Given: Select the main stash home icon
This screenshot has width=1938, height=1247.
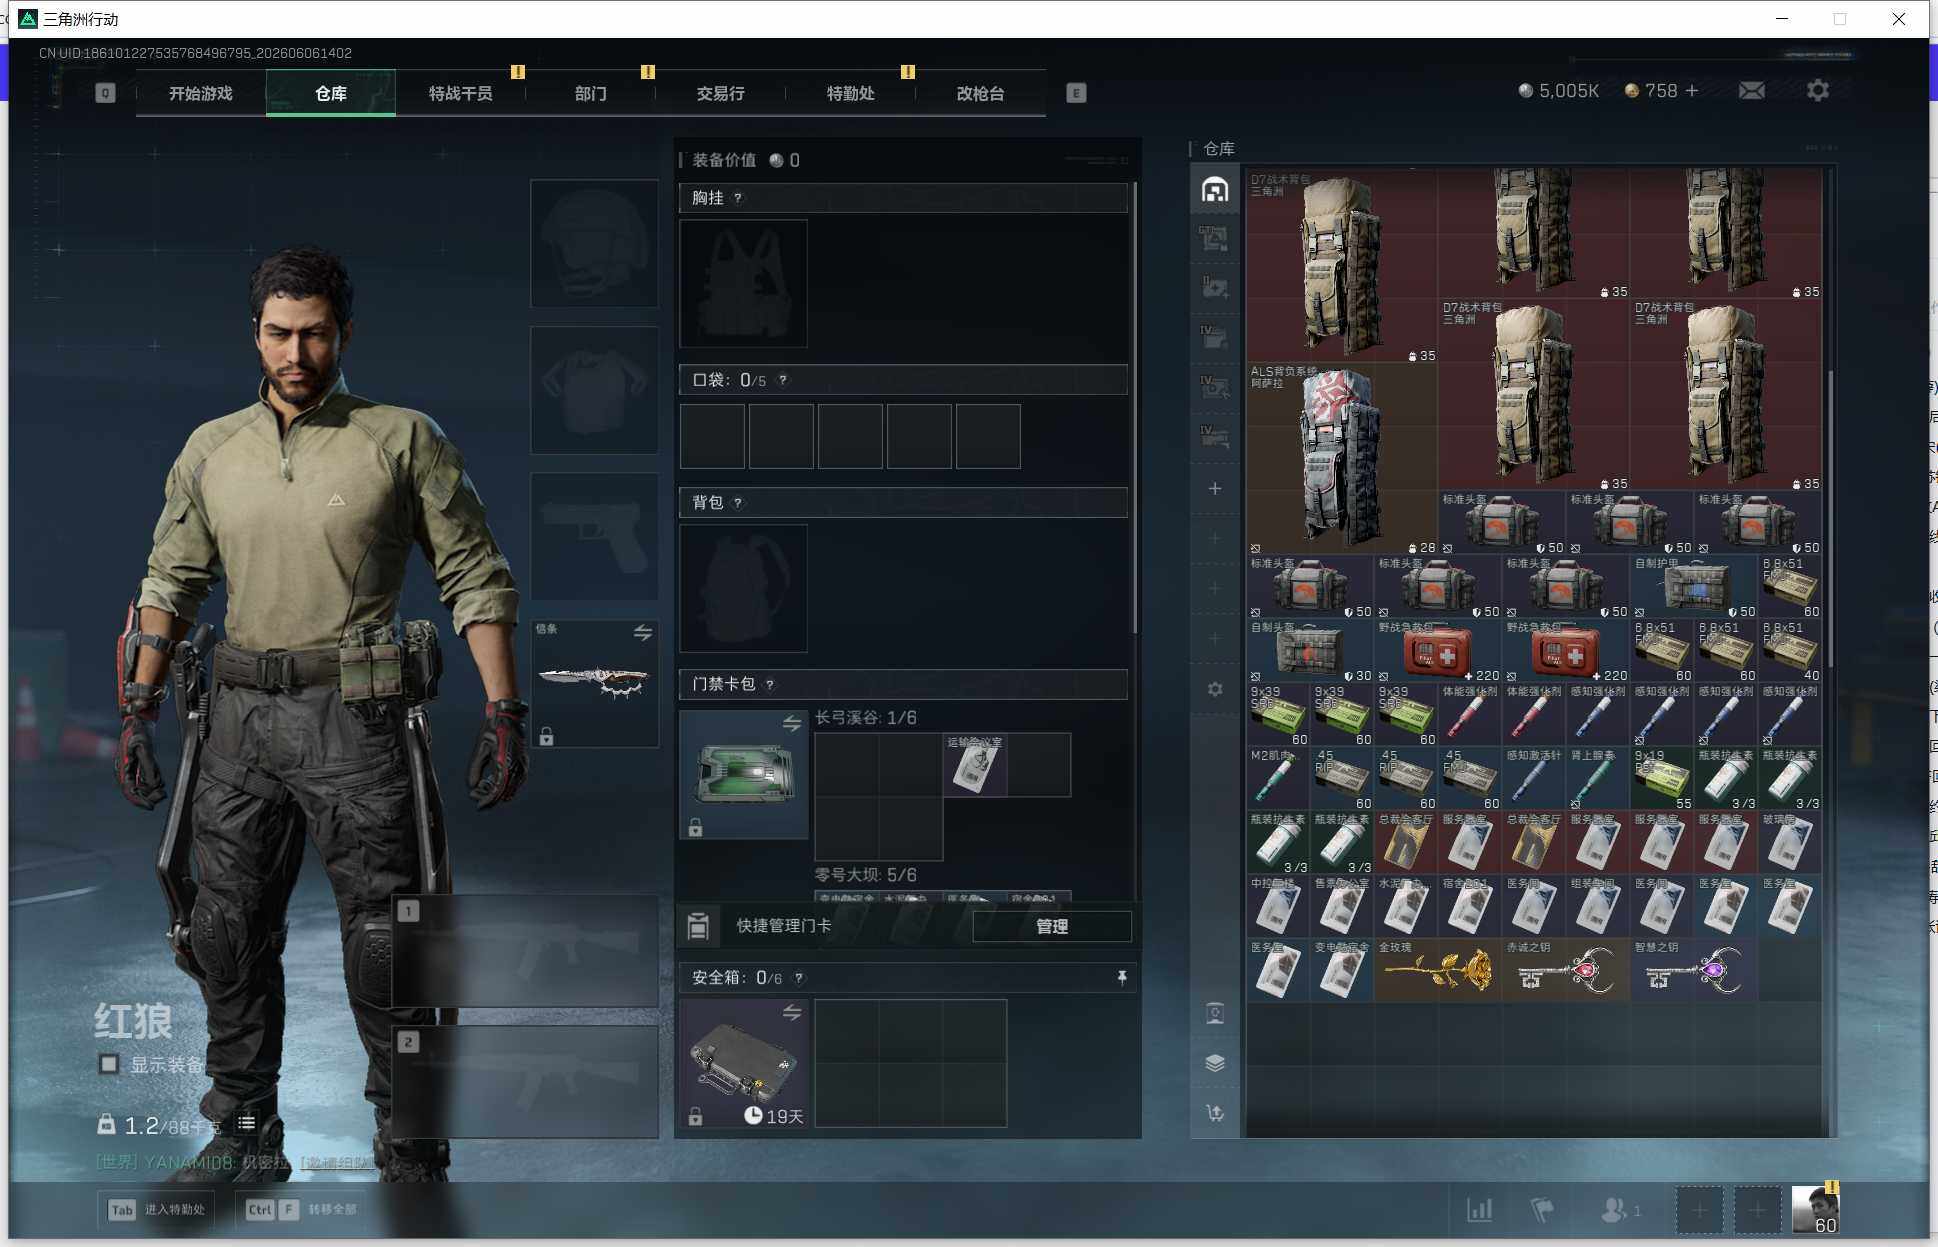Looking at the screenshot, I should coord(1215,189).
